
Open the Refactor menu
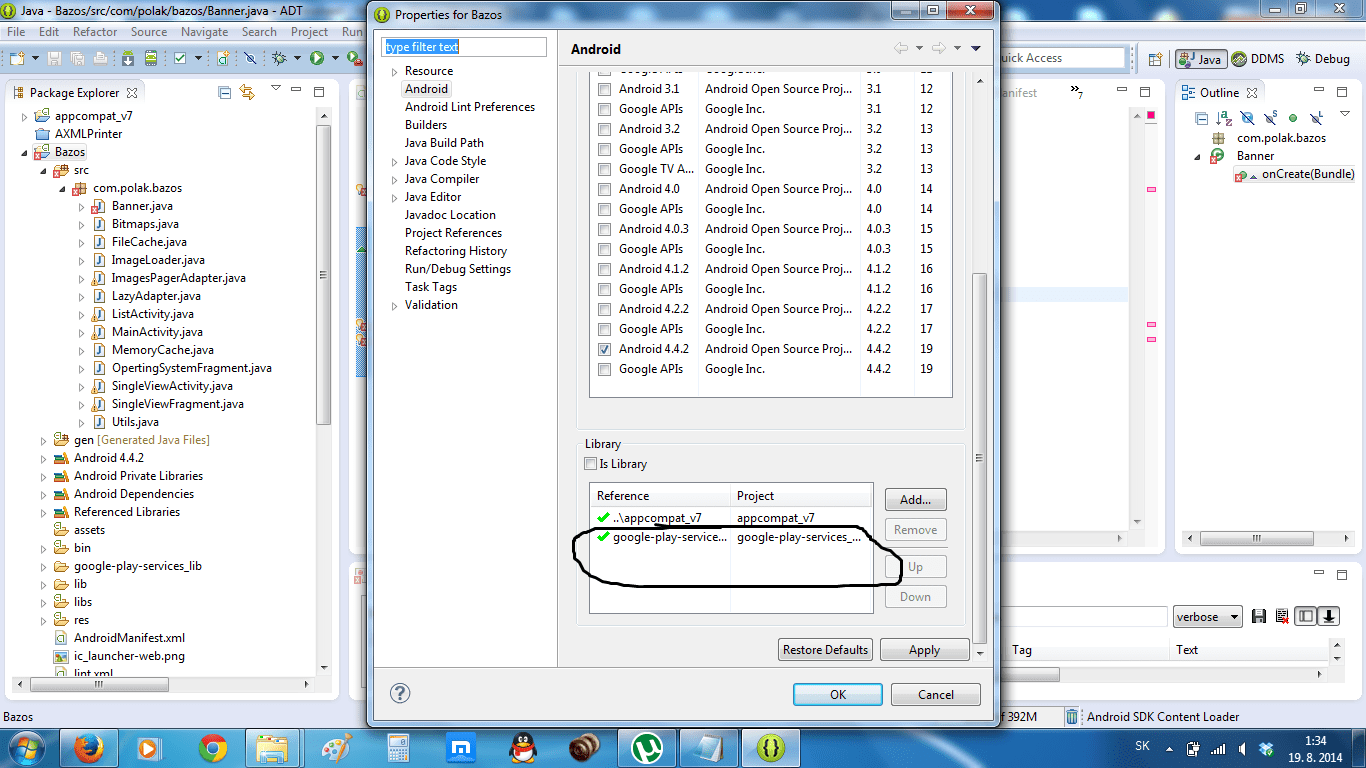pos(95,31)
